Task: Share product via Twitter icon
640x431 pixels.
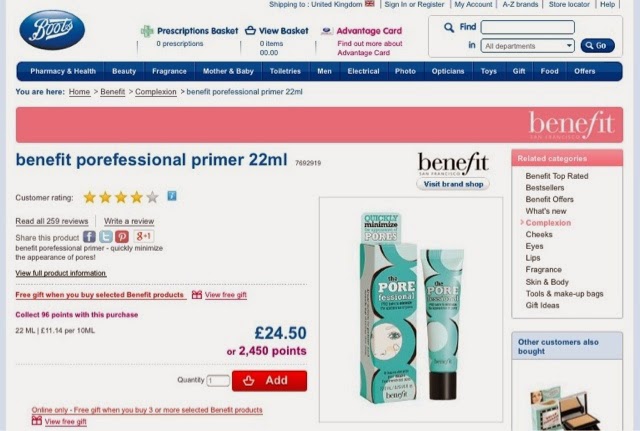Action: point(106,237)
